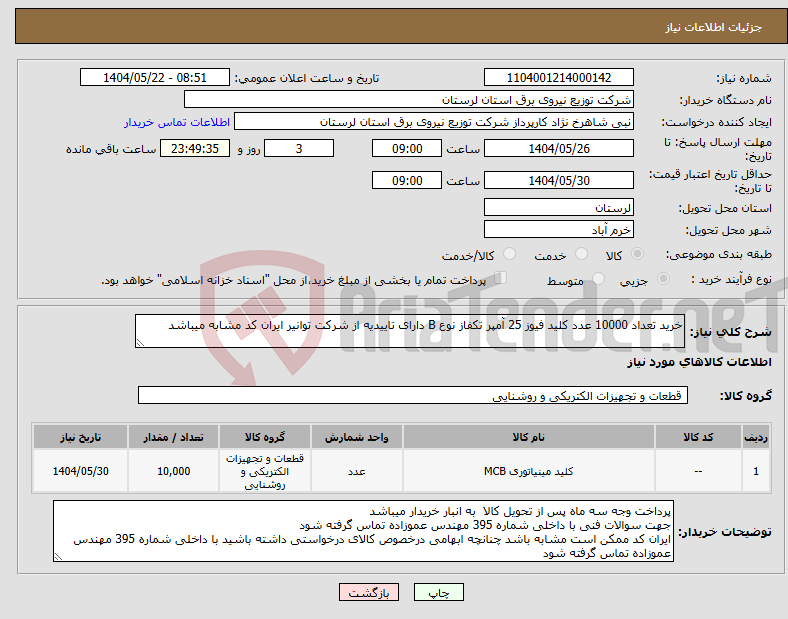The image size is (788, 619).
Task: Click the گروه کالا column header
Action: (x=264, y=437)
